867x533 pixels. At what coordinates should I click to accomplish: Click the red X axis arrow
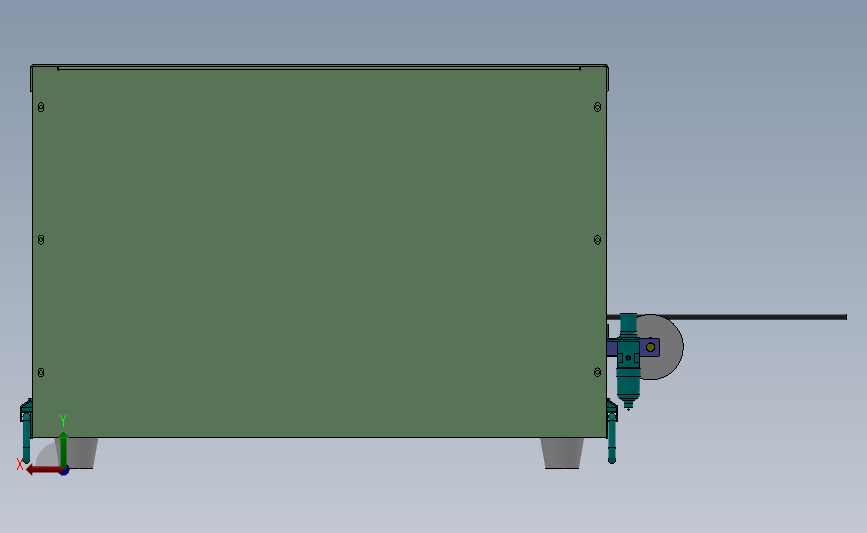point(44,470)
